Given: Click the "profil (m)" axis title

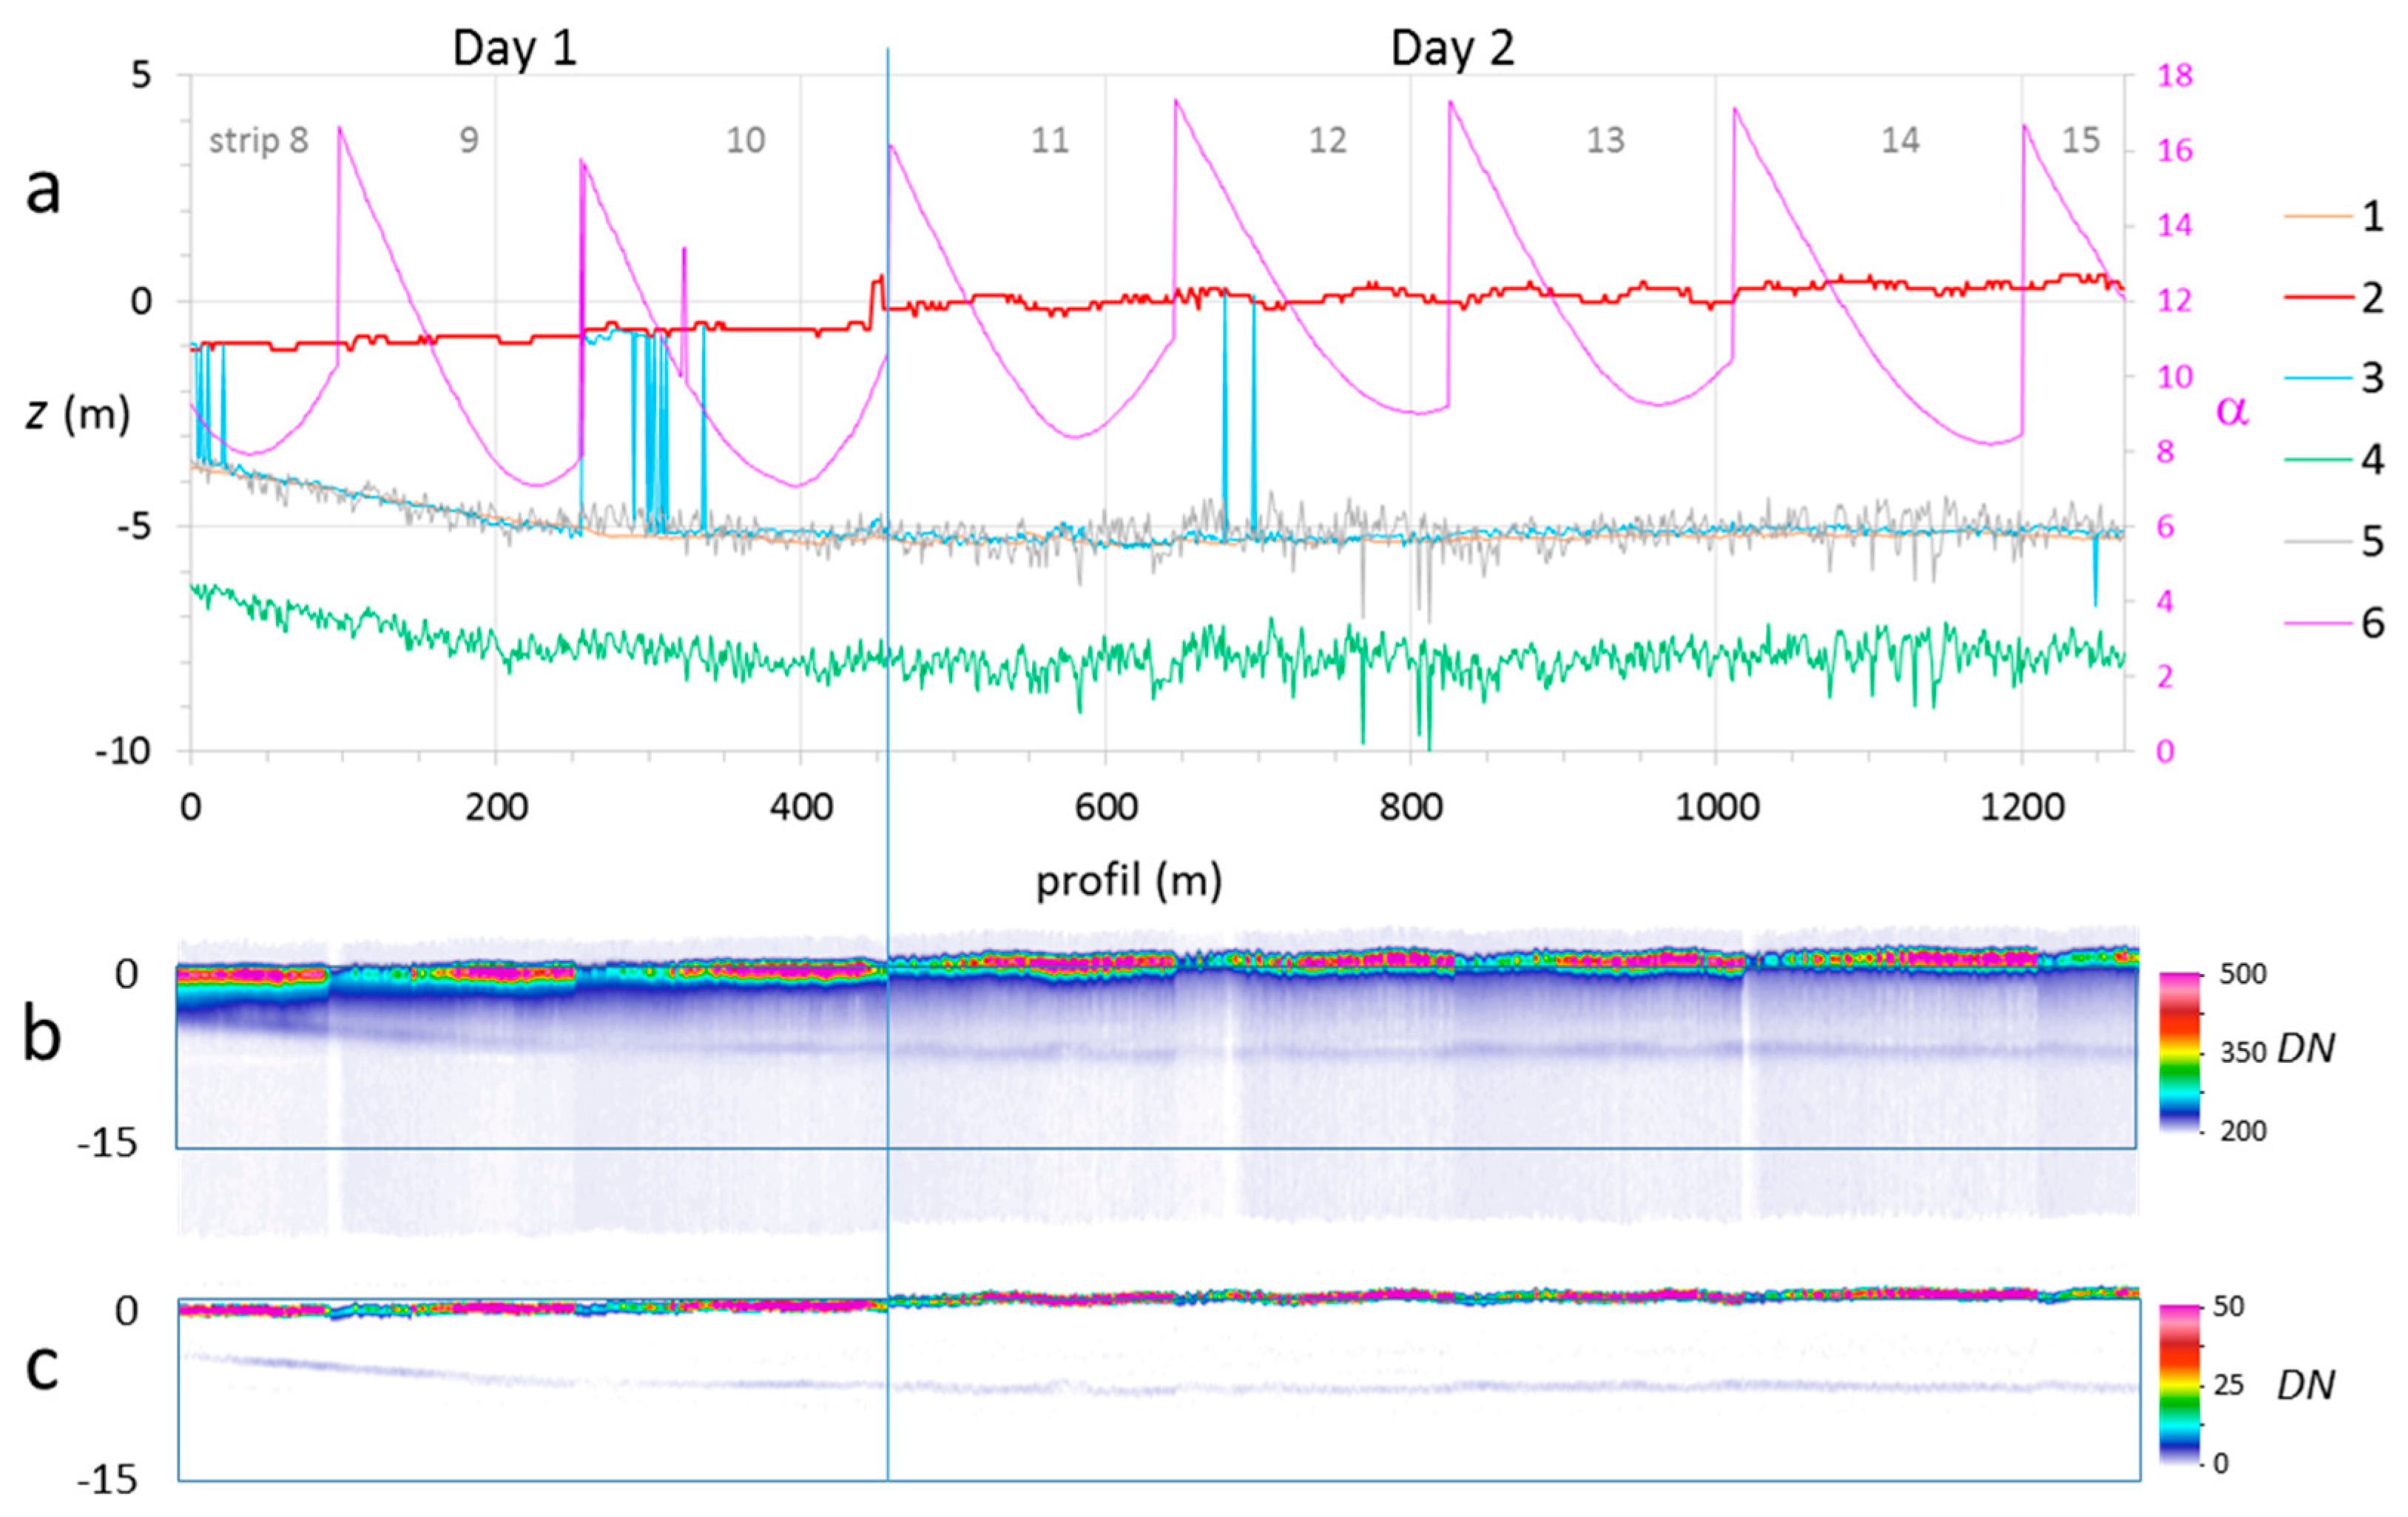Looking at the screenshot, I should tap(1128, 882).
